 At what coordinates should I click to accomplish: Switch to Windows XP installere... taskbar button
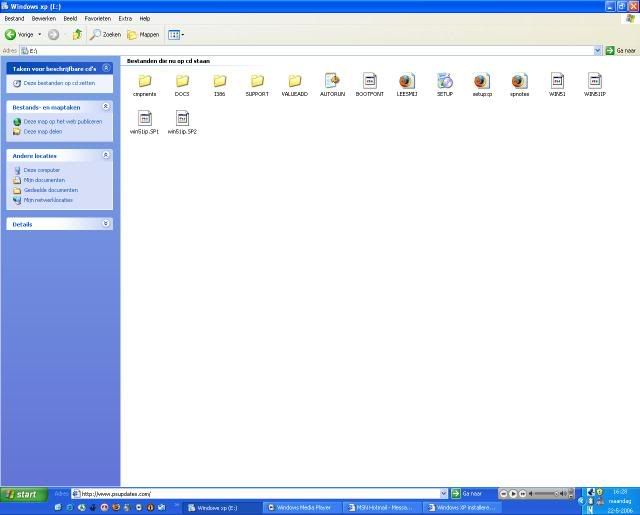(x=463, y=508)
